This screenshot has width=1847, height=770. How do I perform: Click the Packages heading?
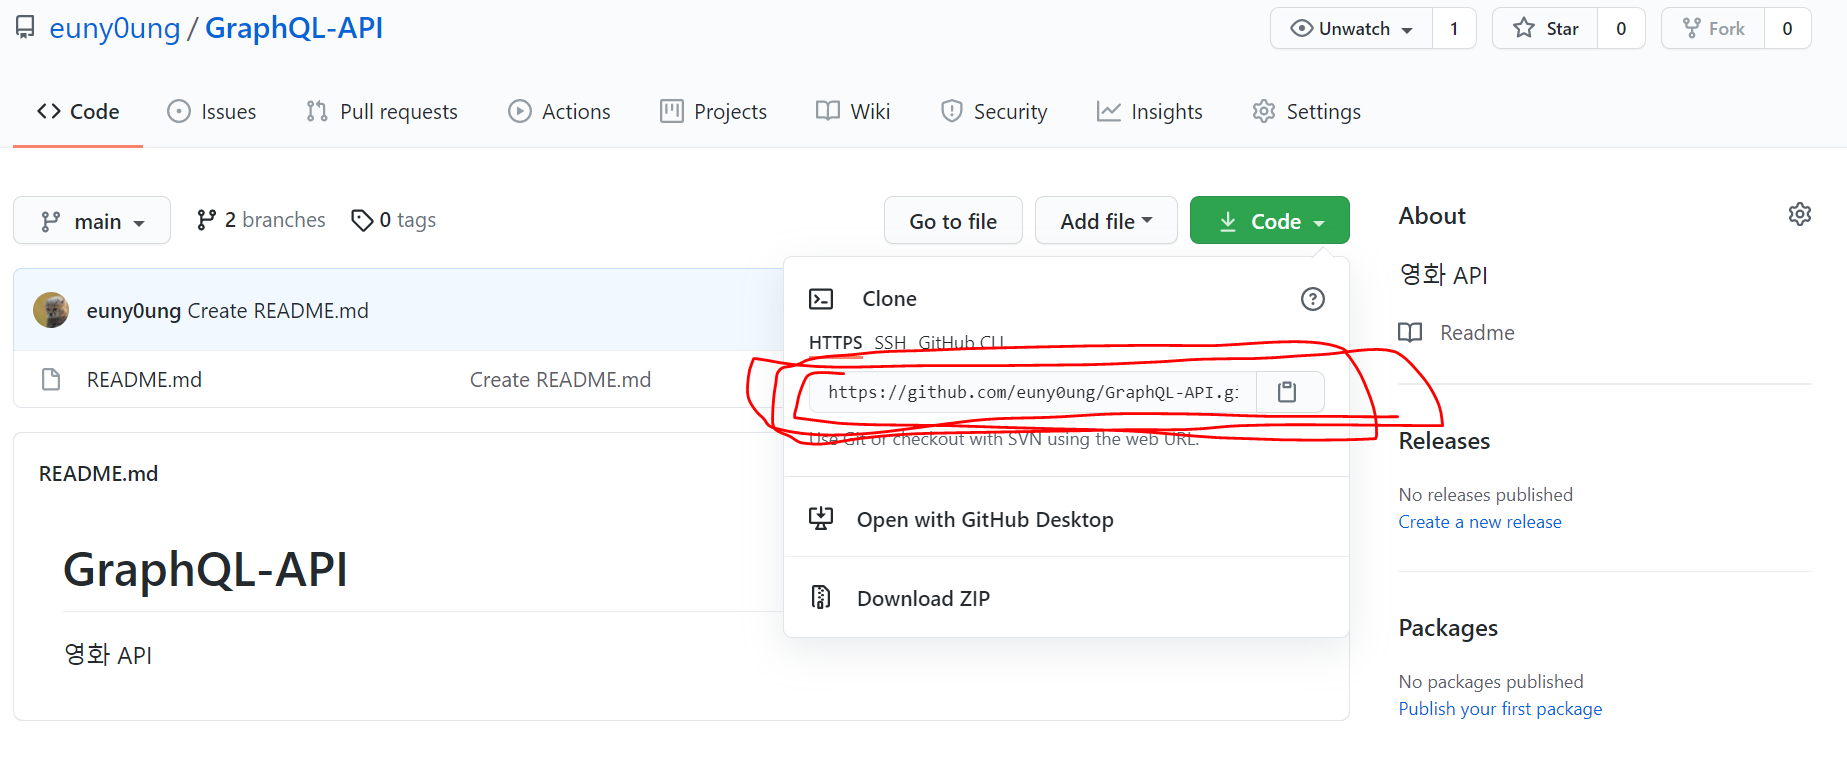[x=1448, y=628]
